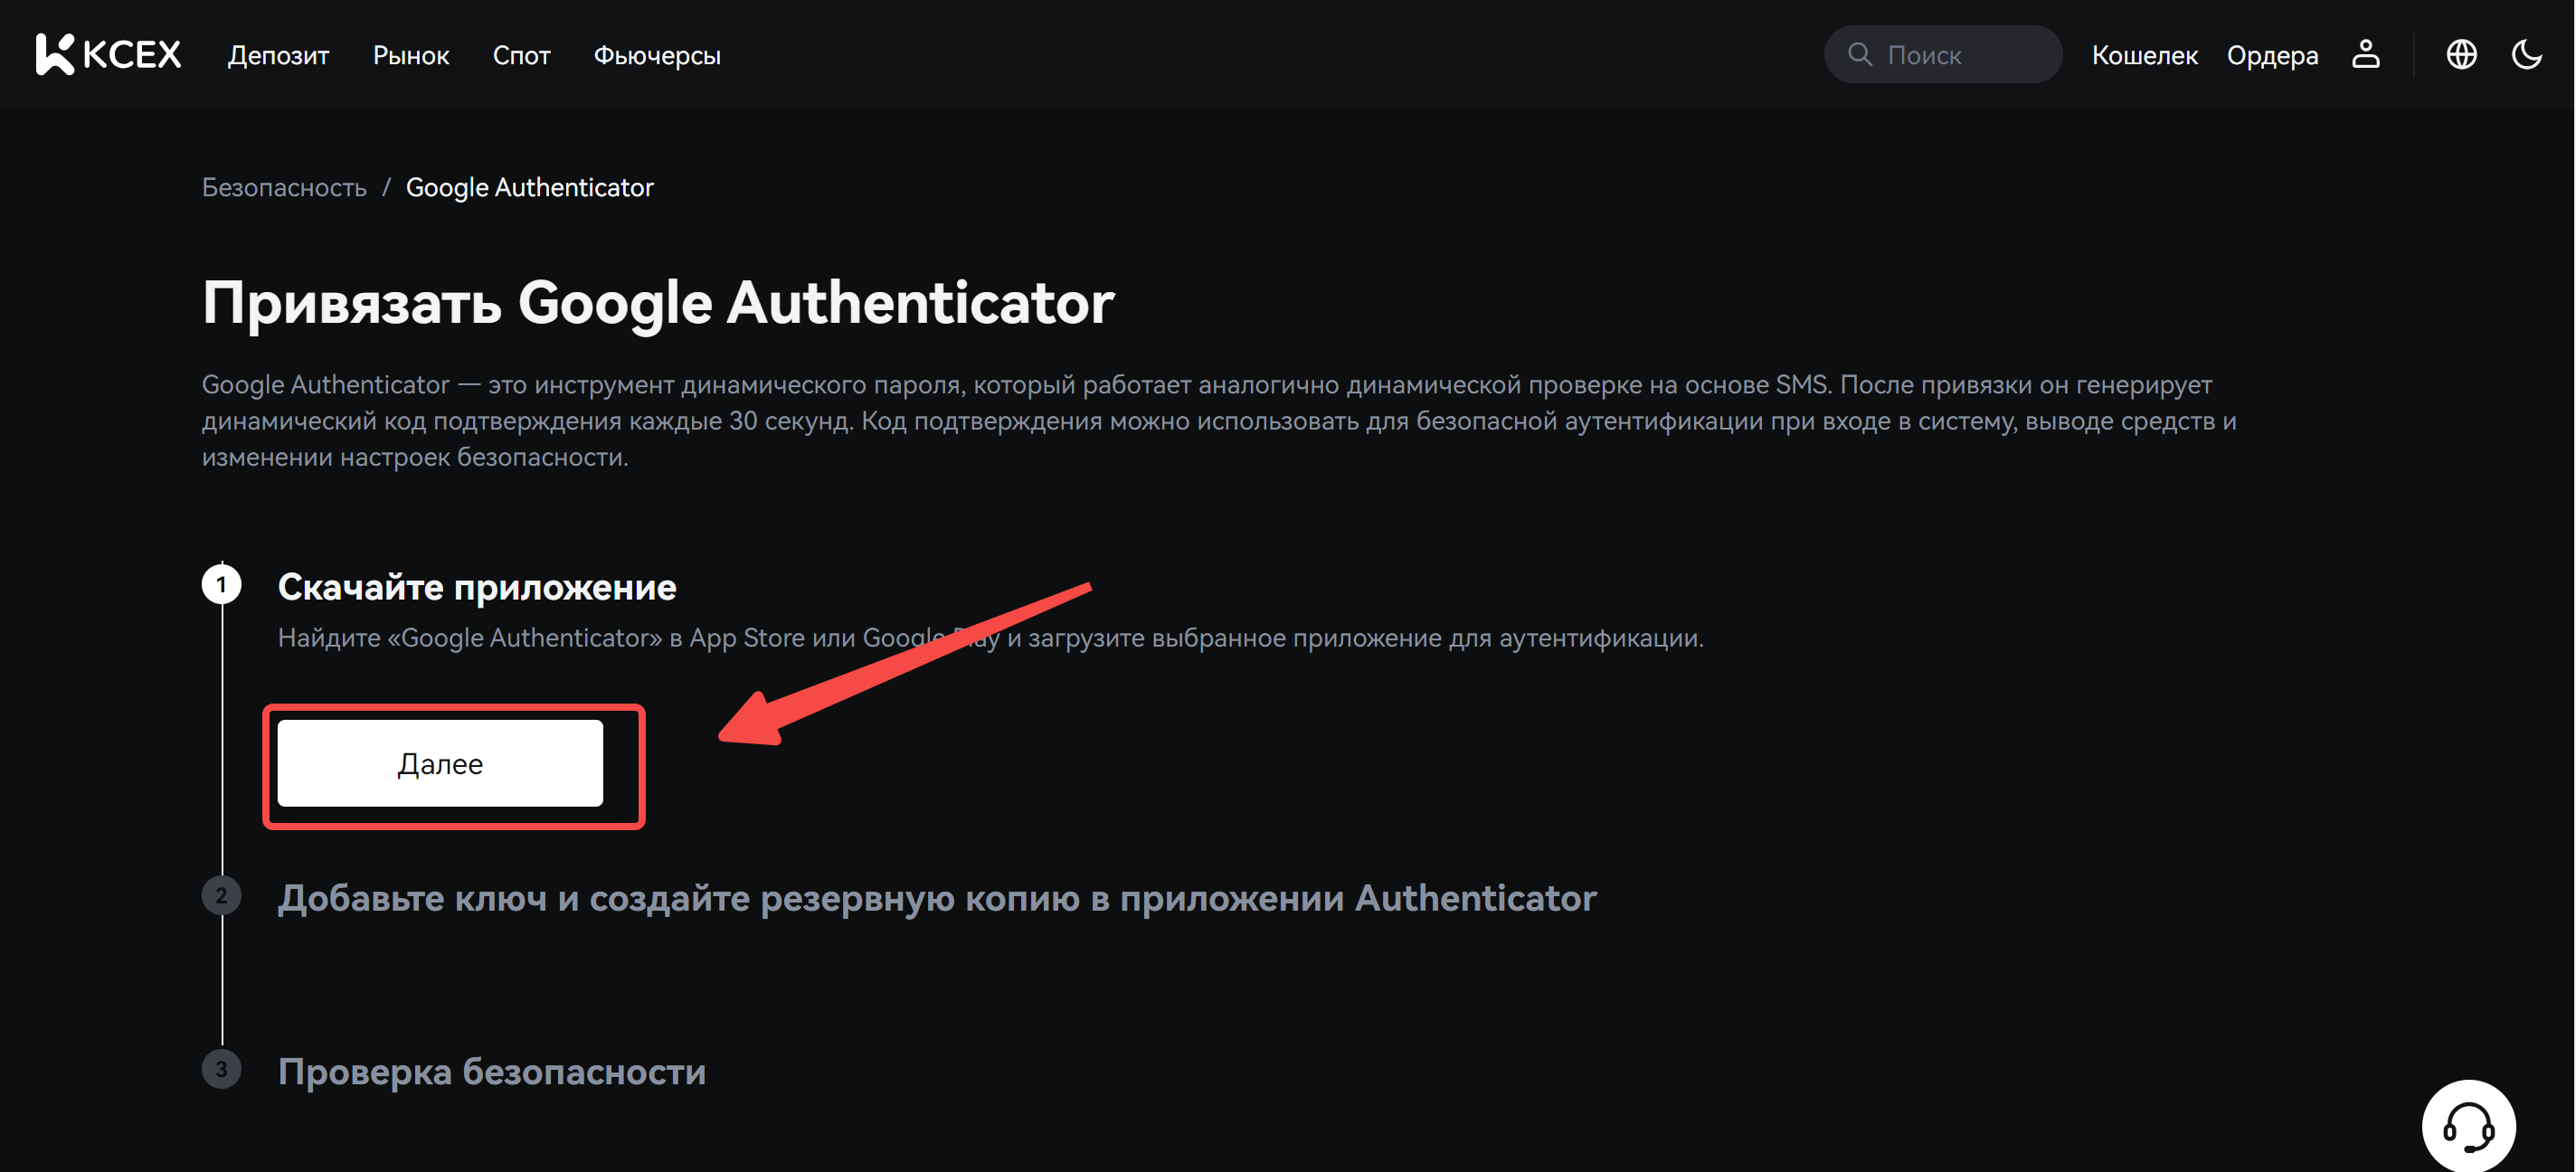Expand the "Проверка безопасности" step
Image resolution: width=2576 pixels, height=1172 pixels.
(491, 1071)
